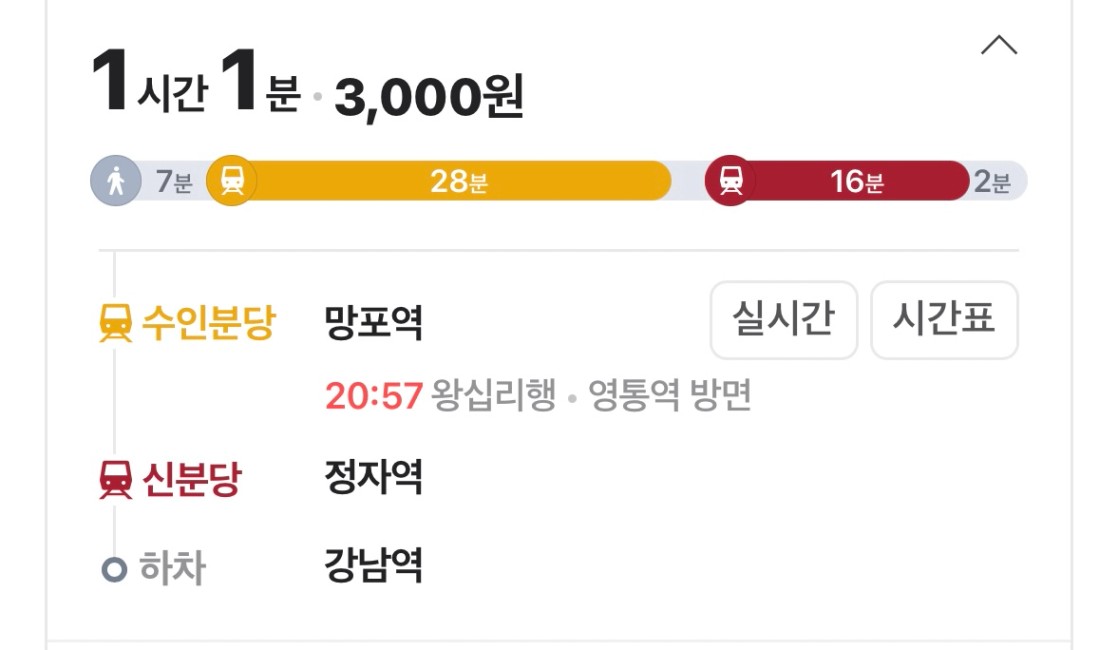Select 망포역 boarding station
This screenshot has width=1118, height=650.
click(x=374, y=323)
